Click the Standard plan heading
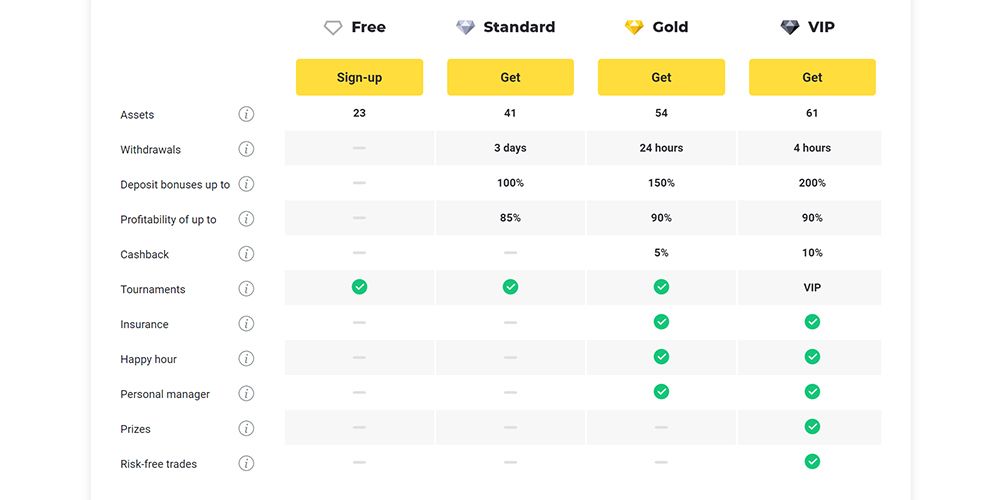 pyautogui.click(x=519, y=27)
